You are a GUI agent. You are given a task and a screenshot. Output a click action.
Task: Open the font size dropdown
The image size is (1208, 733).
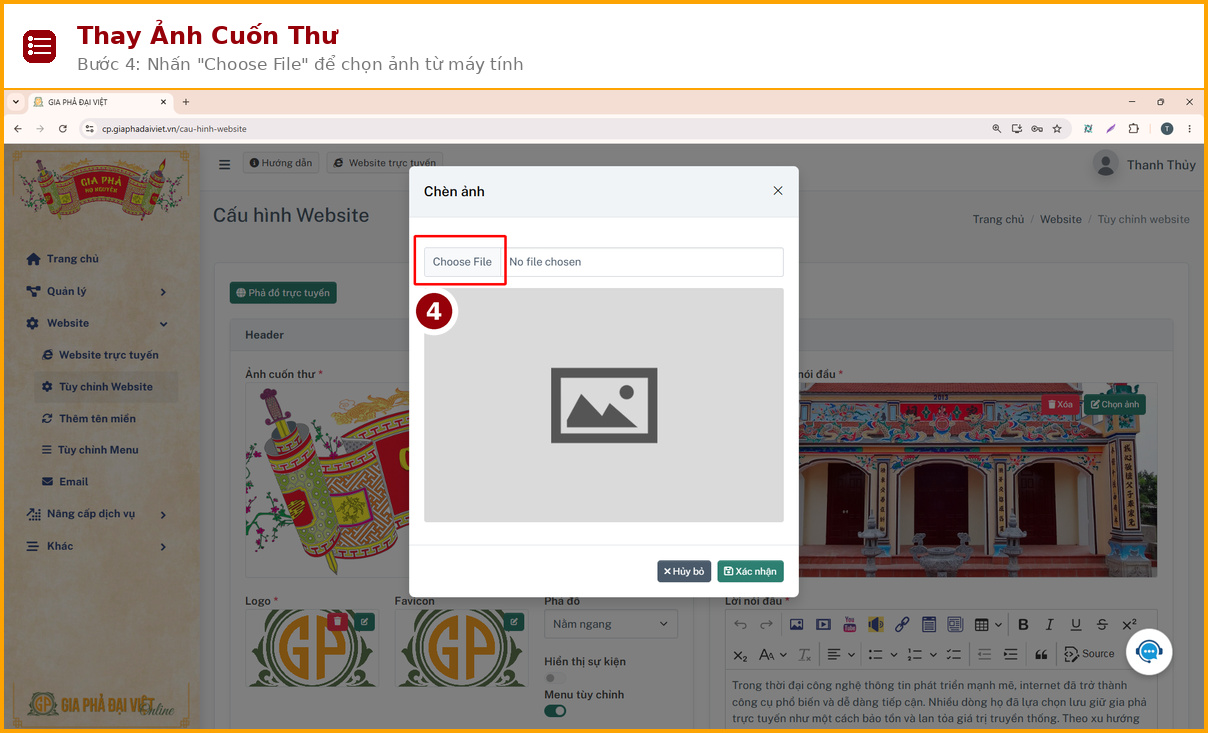pyautogui.click(x=772, y=655)
